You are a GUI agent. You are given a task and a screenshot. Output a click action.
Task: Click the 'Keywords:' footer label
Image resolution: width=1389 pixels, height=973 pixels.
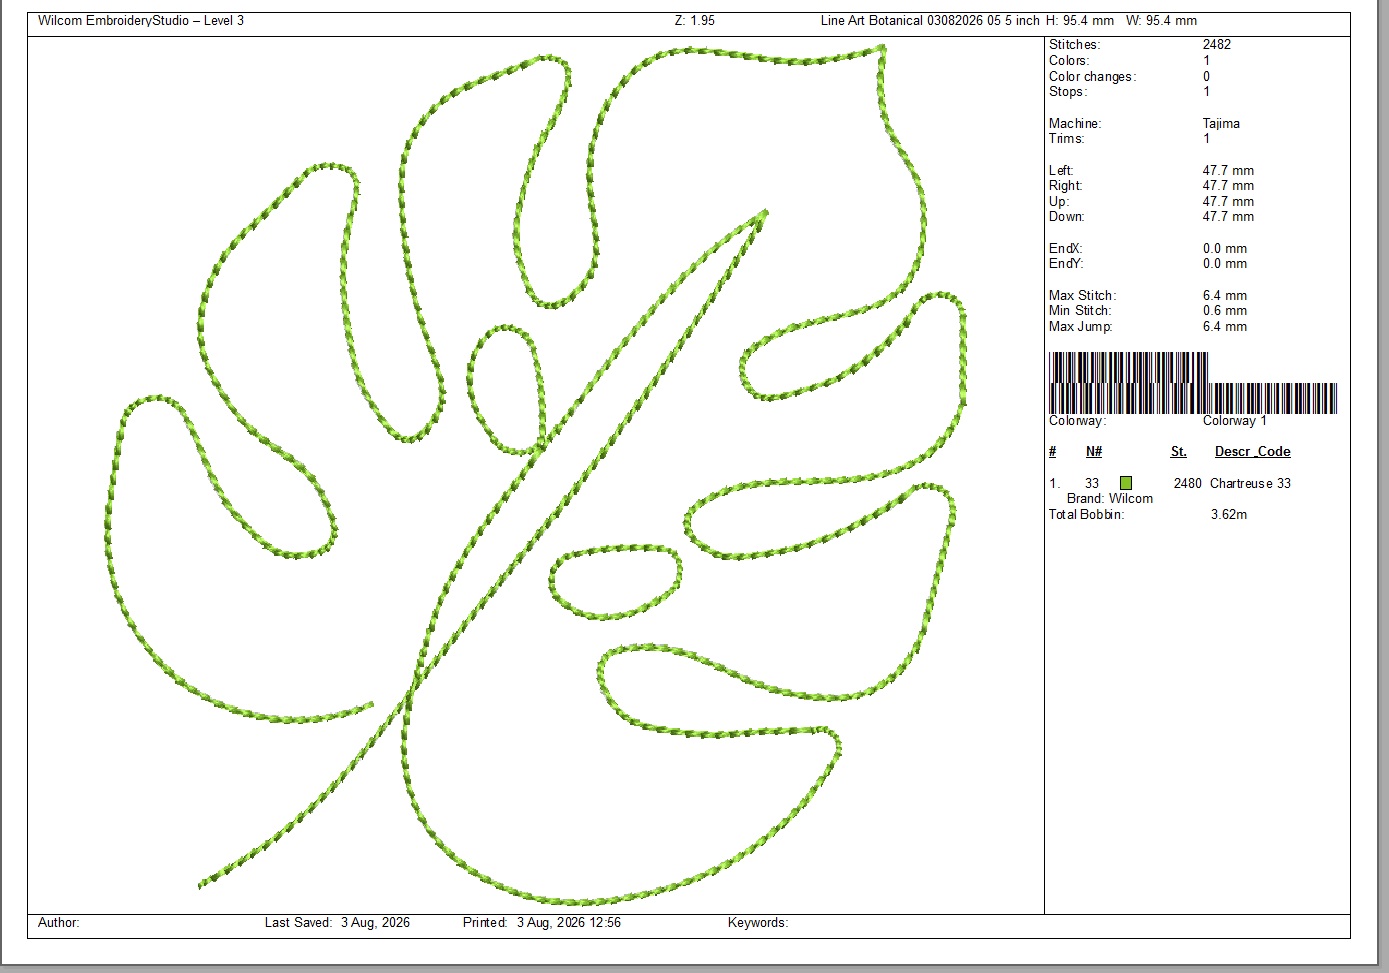pyautogui.click(x=758, y=922)
